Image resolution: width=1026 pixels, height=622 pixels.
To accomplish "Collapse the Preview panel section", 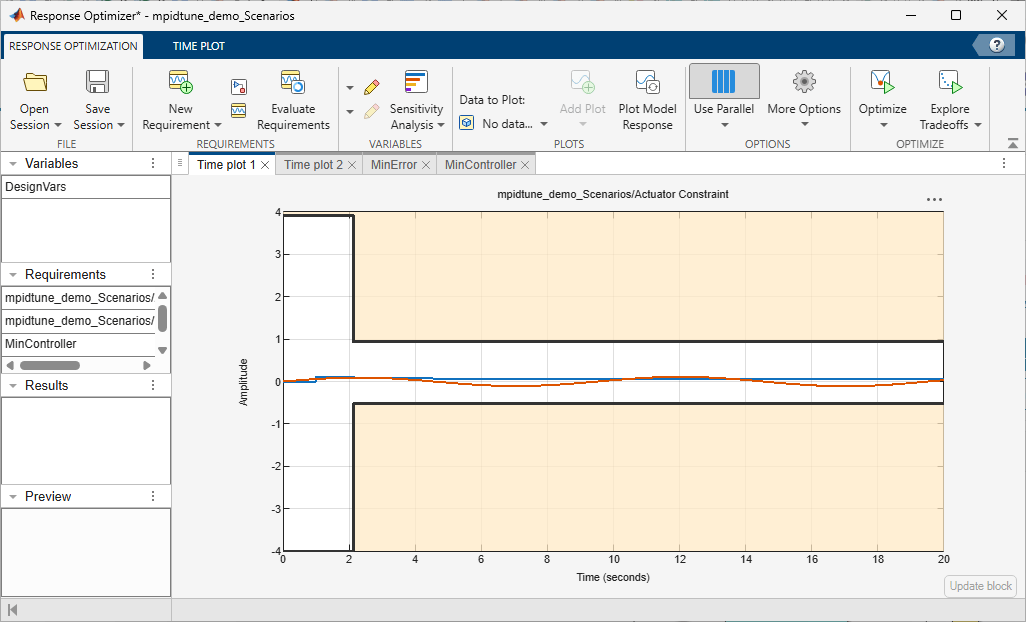I will [12, 497].
